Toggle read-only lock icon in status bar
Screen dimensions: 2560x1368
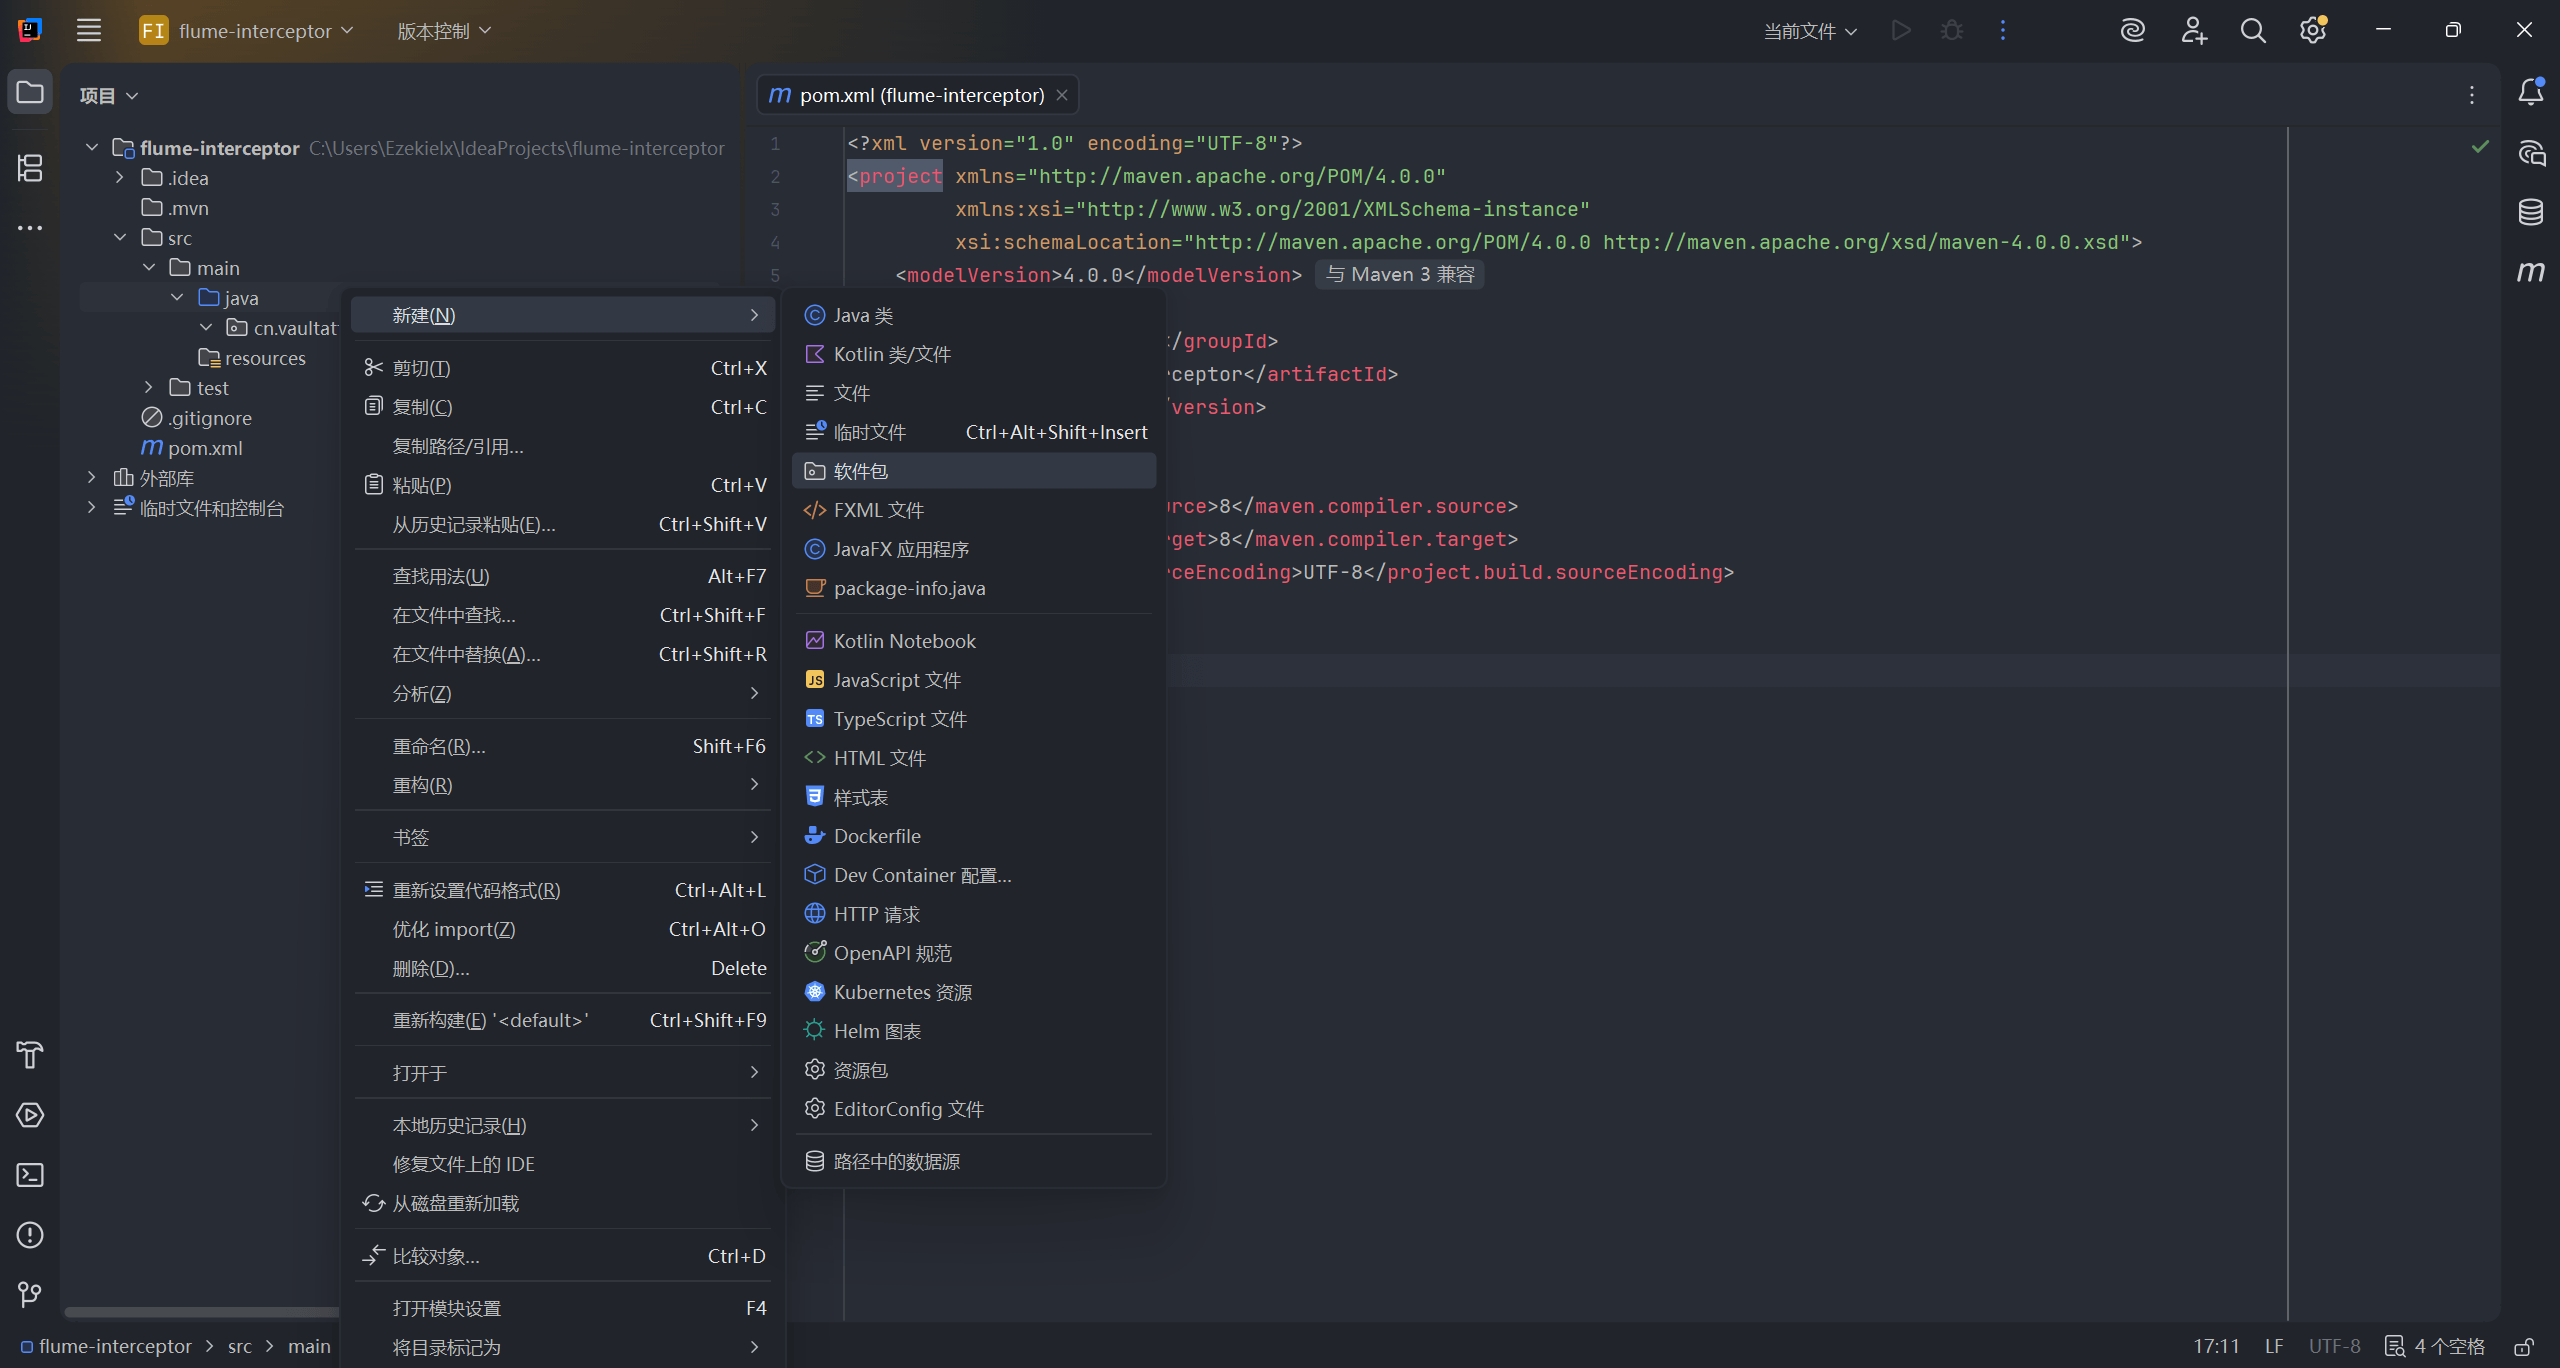2524,1346
